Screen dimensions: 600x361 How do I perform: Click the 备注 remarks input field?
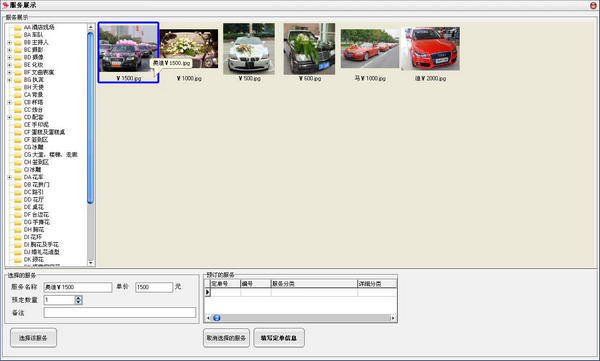pos(120,312)
